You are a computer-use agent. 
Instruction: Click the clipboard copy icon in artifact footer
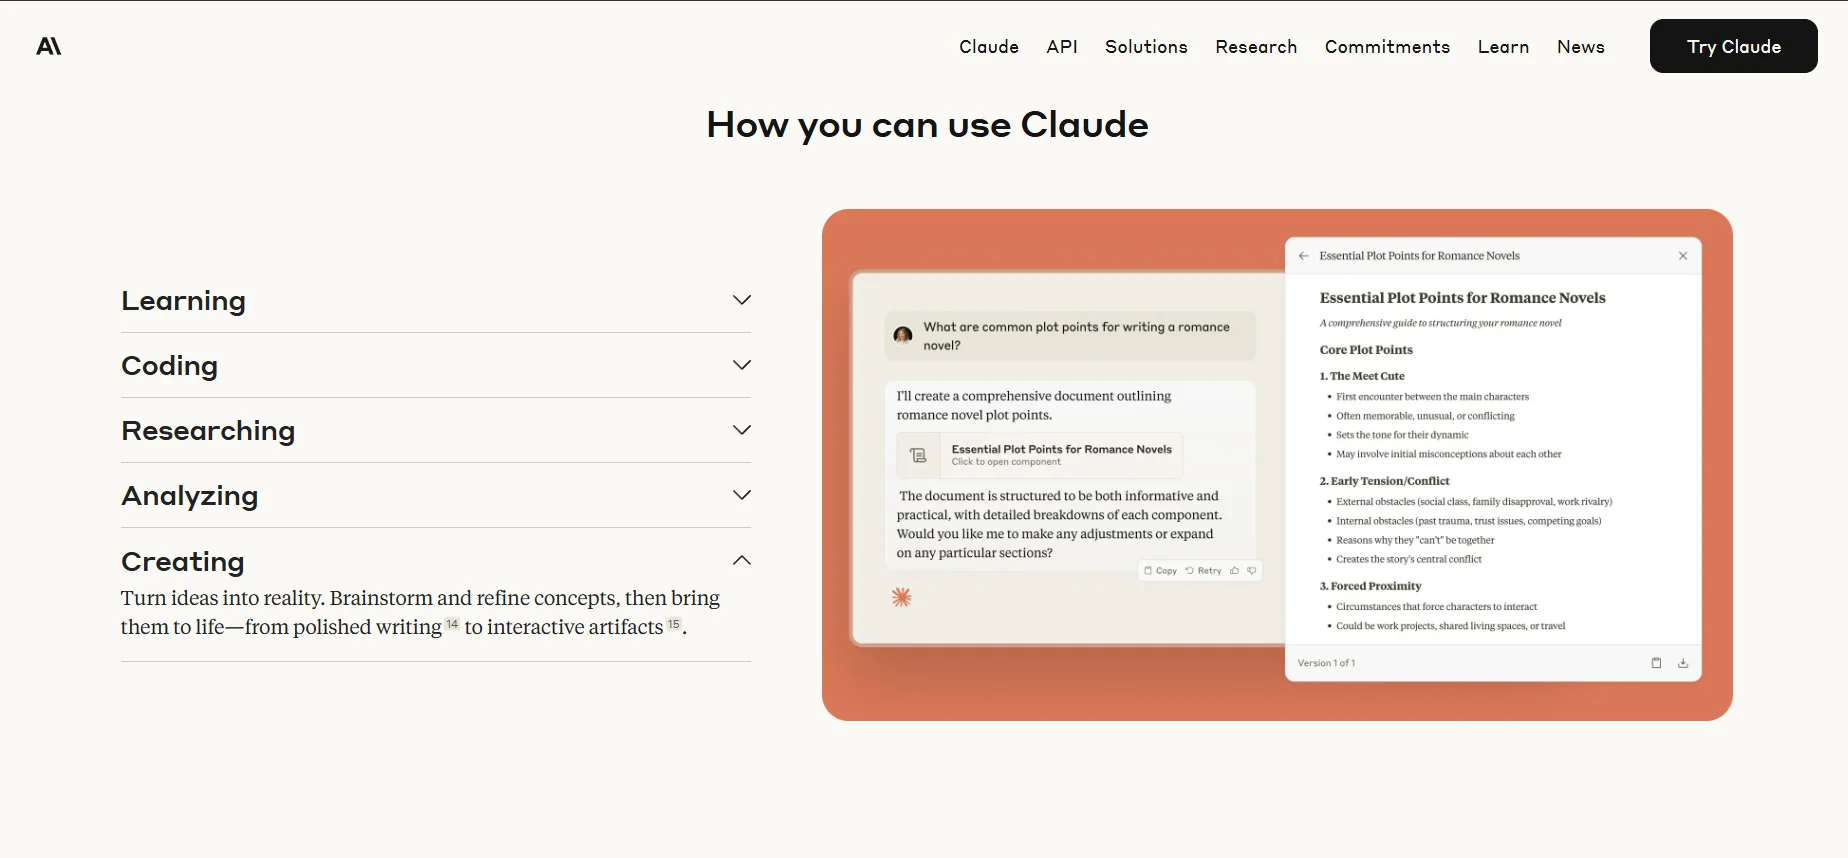click(1656, 663)
